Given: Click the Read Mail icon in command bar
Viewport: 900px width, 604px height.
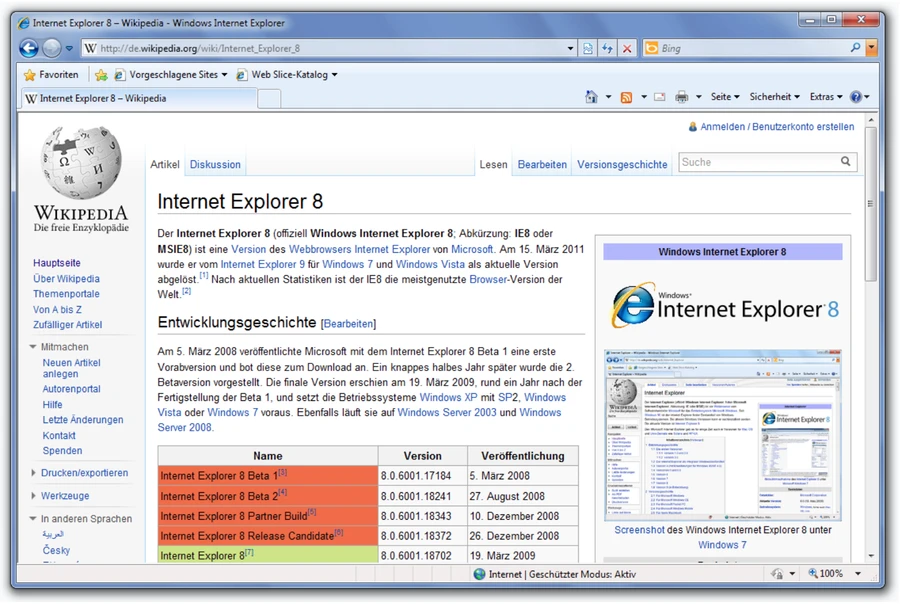Looking at the screenshot, I should click(x=660, y=97).
